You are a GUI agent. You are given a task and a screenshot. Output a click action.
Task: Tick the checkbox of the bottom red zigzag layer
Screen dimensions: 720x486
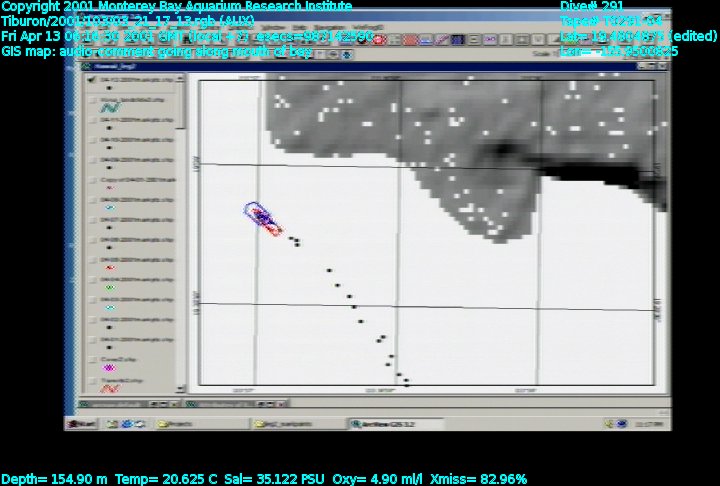93,380
